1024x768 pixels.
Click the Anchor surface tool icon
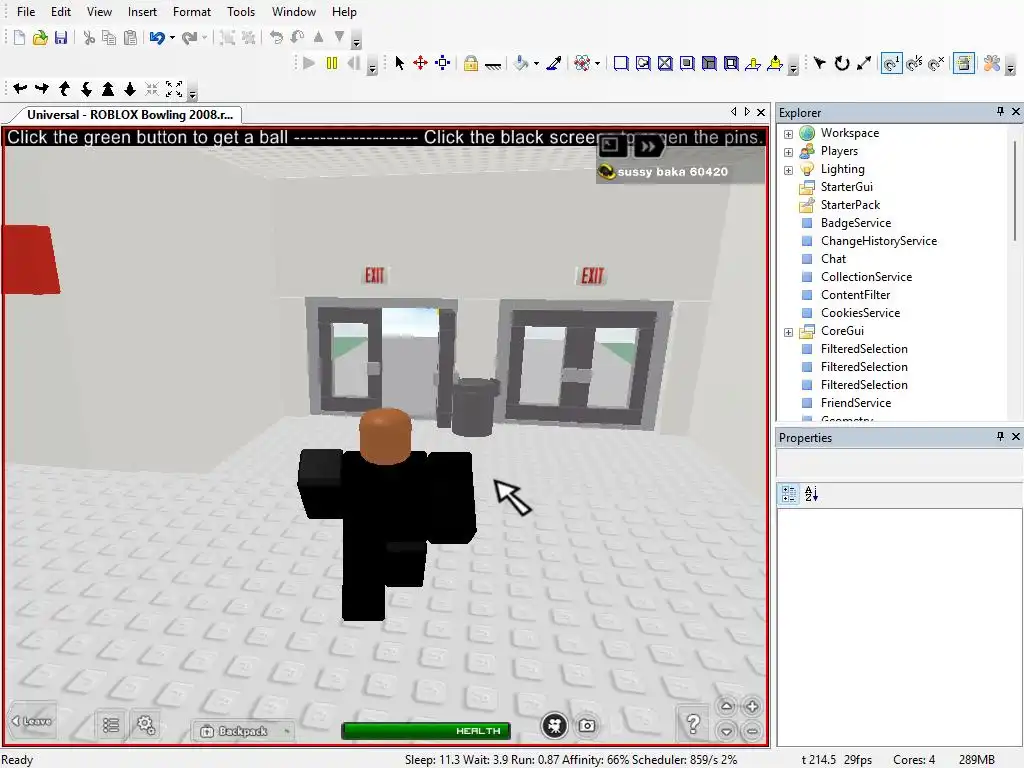click(493, 64)
